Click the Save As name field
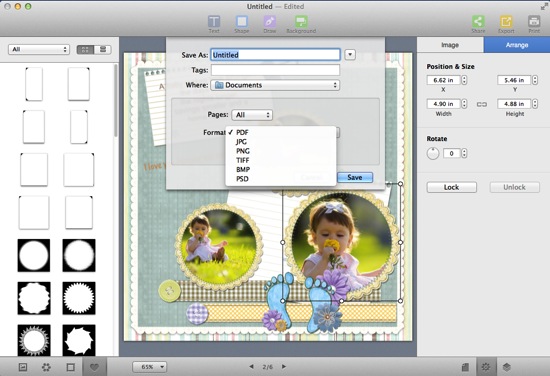Screen dimensions: 550x376 (x=275, y=55)
